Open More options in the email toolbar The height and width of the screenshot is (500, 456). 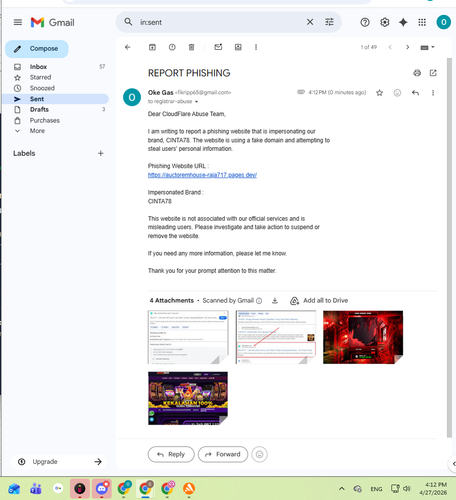tap(256, 47)
